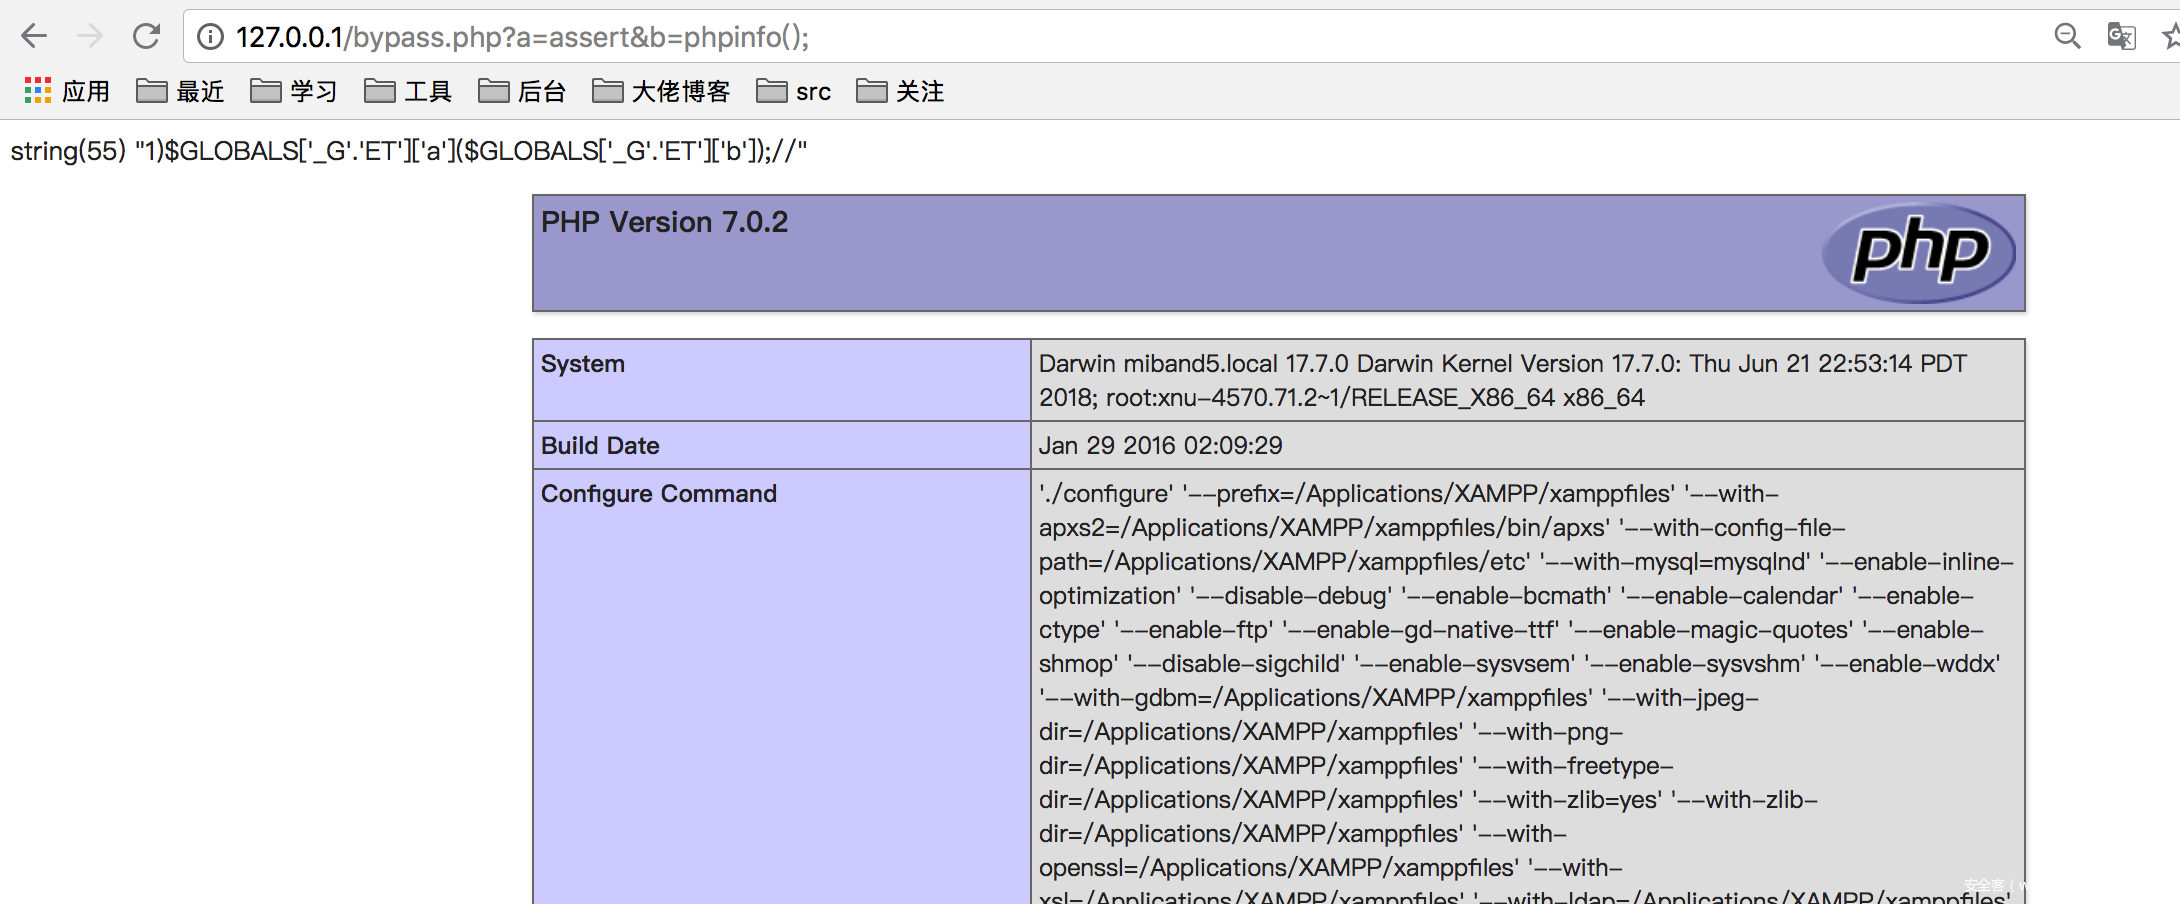The width and height of the screenshot is (2180, 904).
Task: Click the PHP logo image
Action: pos(1918,252)
